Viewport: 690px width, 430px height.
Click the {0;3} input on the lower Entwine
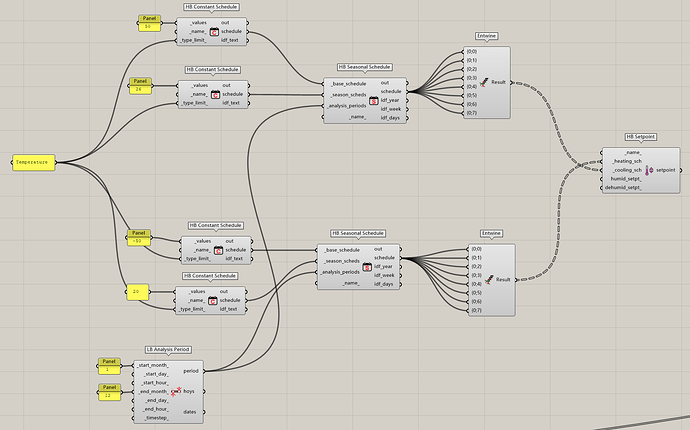477,276
